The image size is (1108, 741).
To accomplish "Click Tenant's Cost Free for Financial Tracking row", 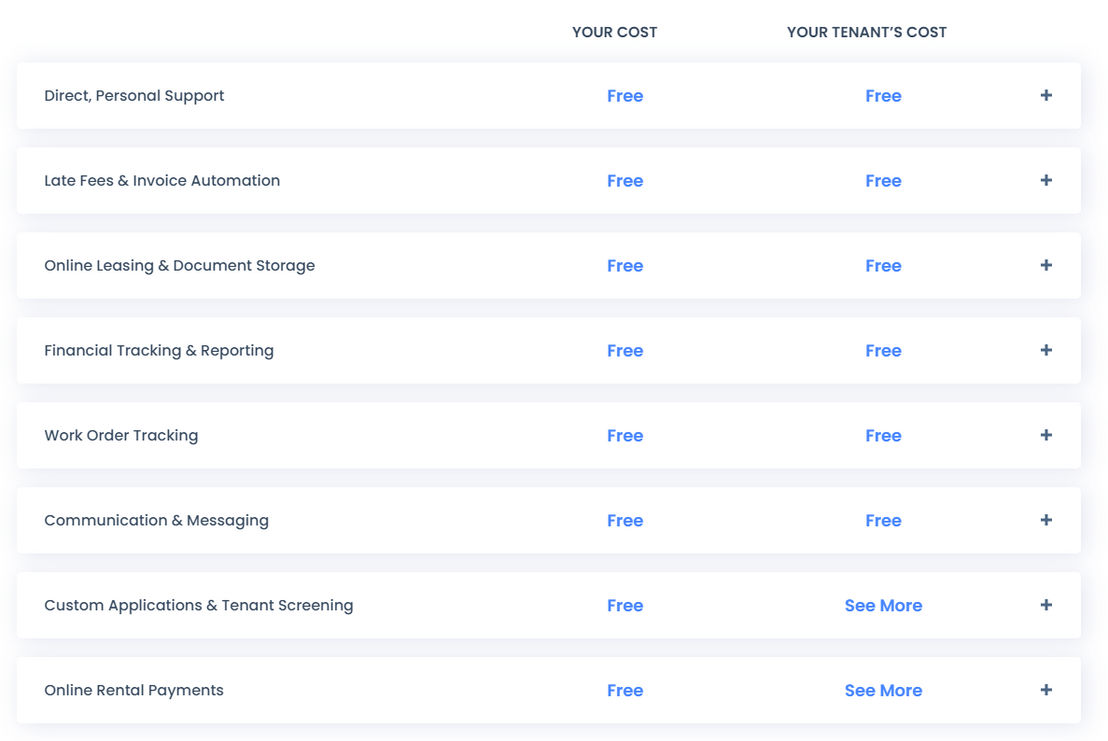I will pos(883,350).
